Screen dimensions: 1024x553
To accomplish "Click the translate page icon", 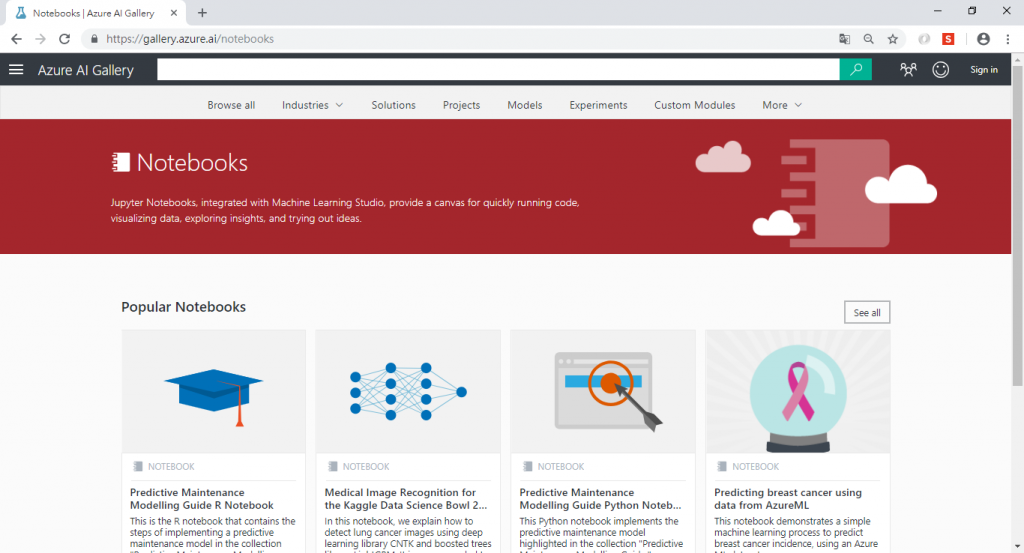I will click(x=844, y=39).
